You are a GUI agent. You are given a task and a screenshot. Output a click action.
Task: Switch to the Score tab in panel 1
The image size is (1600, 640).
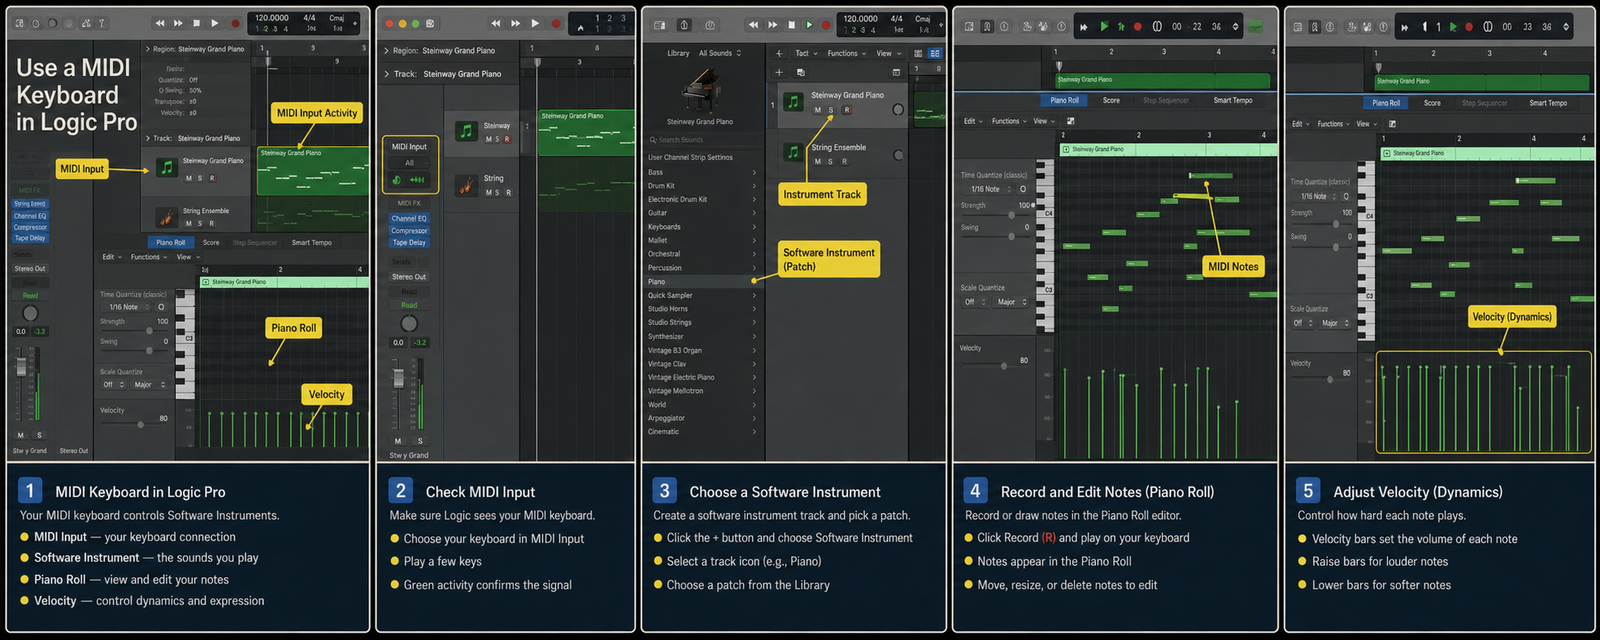tap(211, 242)
